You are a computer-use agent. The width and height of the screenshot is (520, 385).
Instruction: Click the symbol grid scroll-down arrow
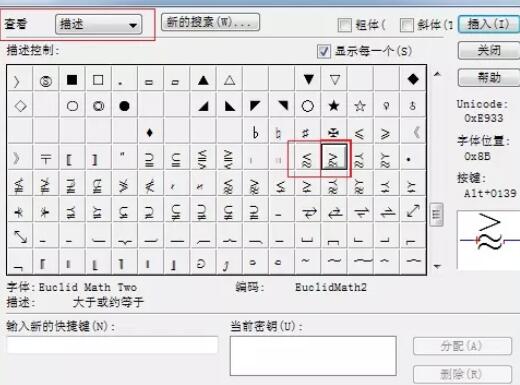coord(437,266)
